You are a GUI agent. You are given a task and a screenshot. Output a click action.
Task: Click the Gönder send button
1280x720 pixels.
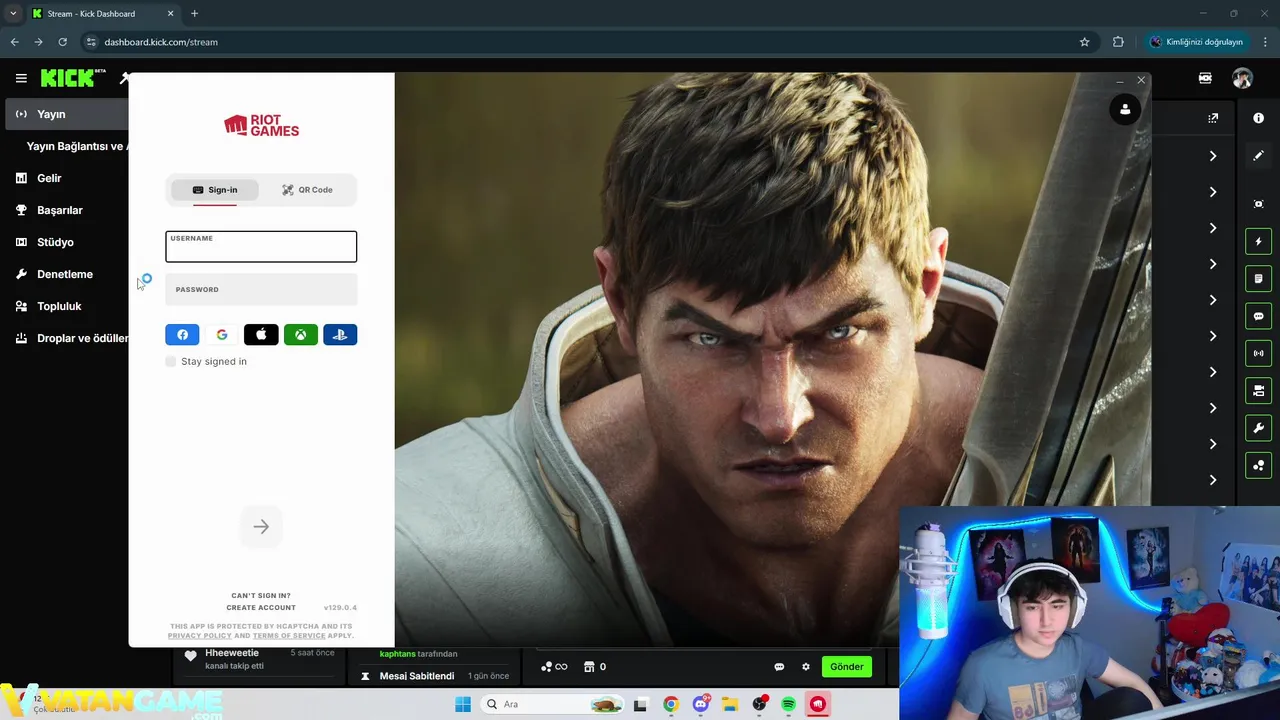click(846, 667)
